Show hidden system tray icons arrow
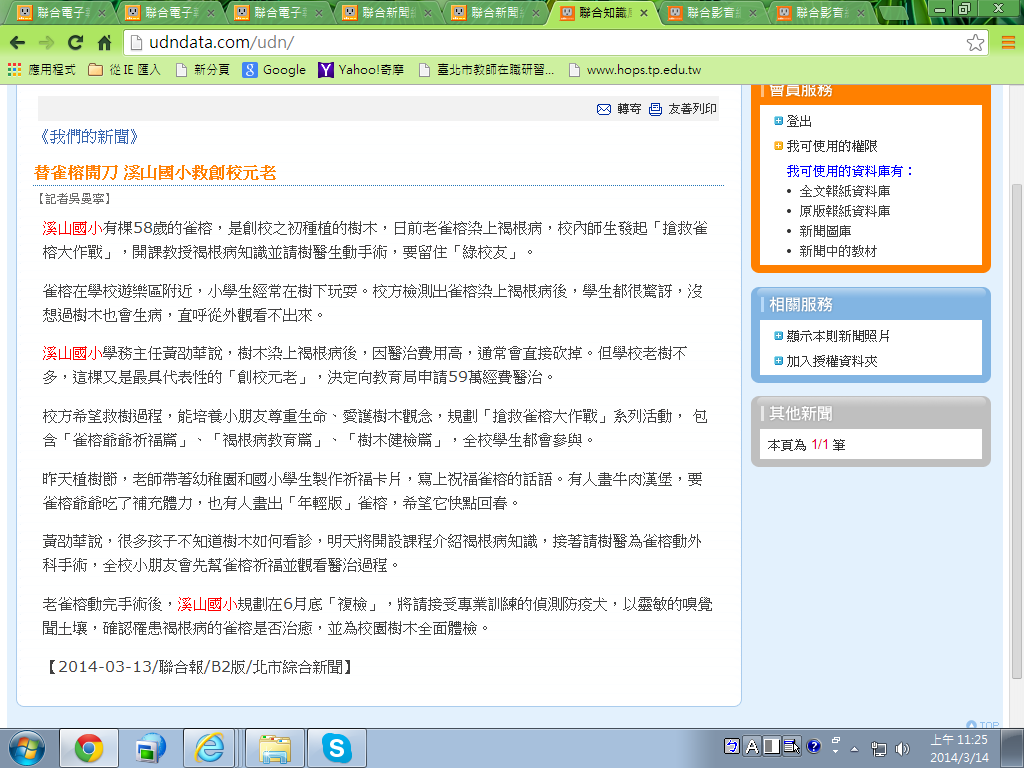1024x768 pixels. [x=853, y=748]
